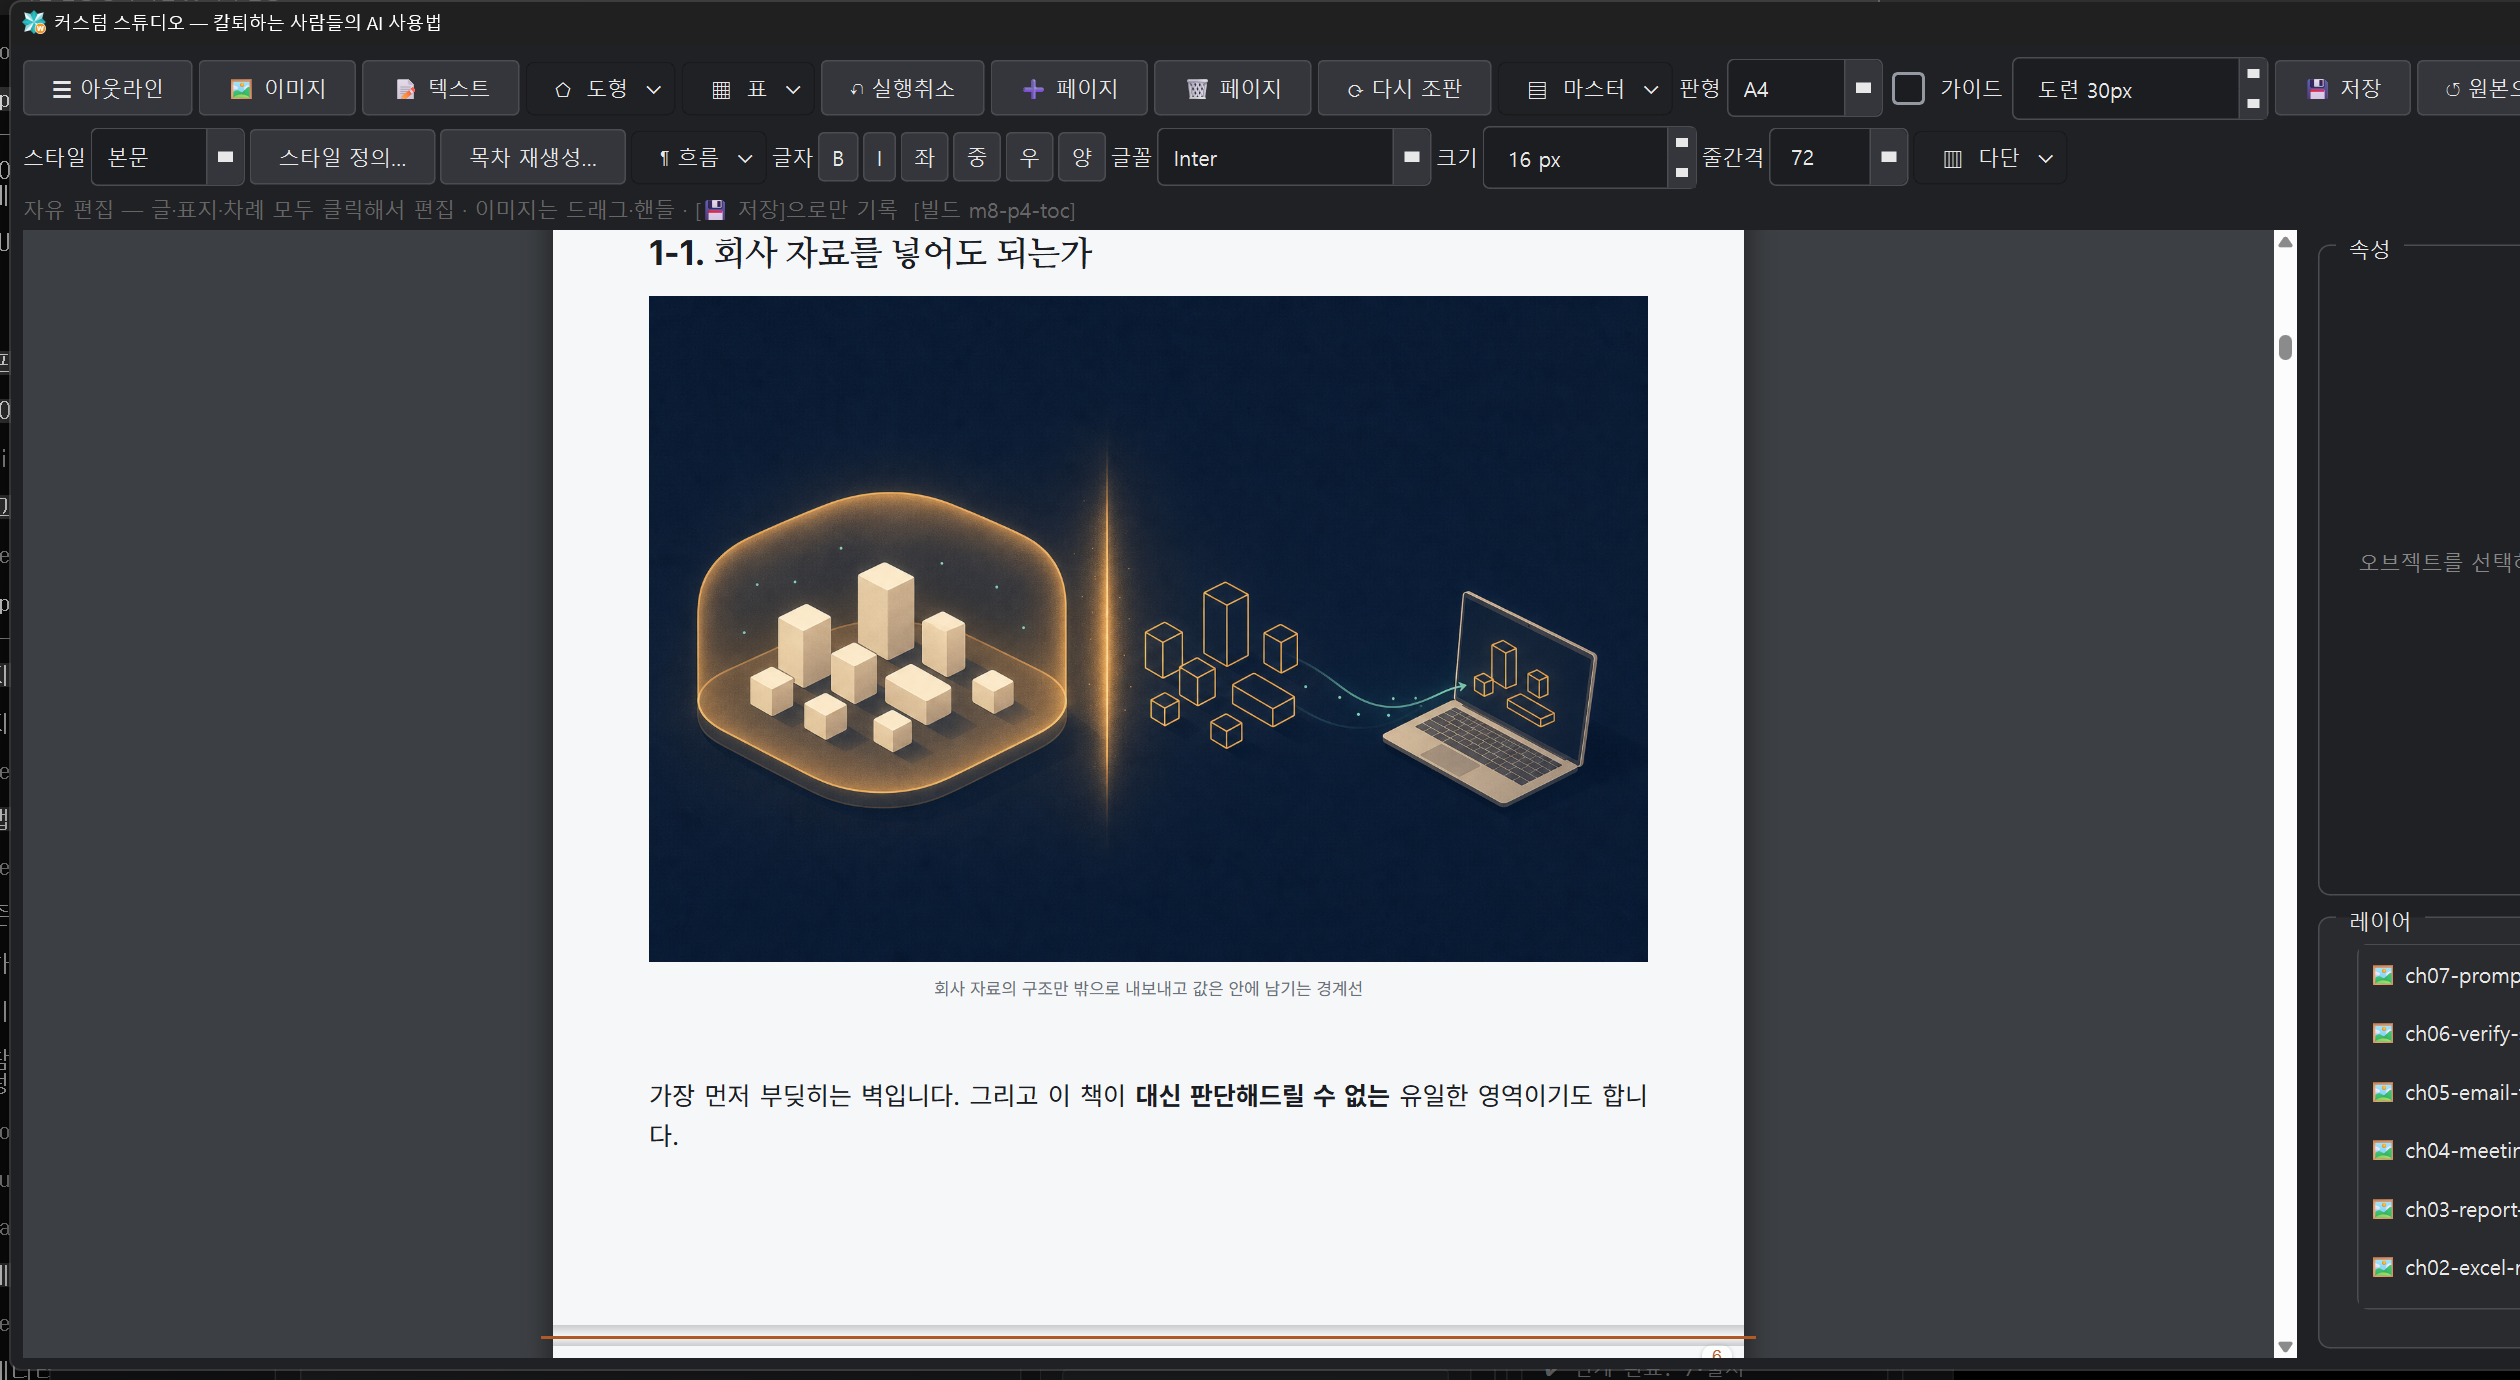Viewport: 2520px width, 1380px height.
Task: Increase font size with up arrow
Action: (1682, 143)
